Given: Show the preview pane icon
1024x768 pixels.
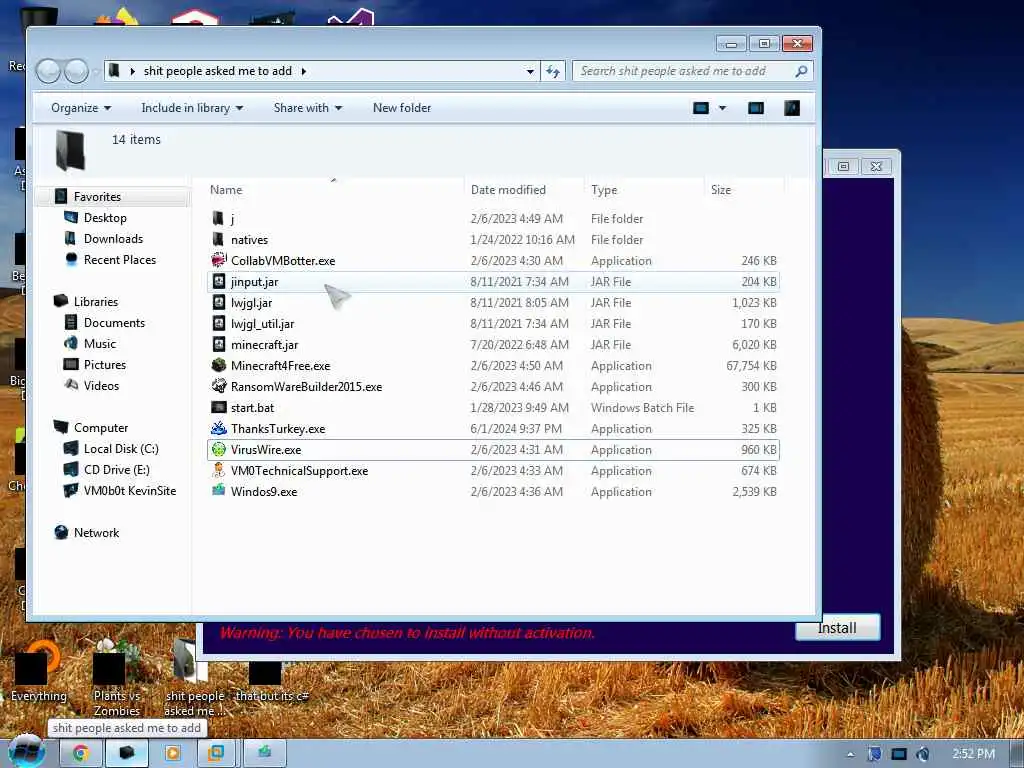Looking at the screenshot, I should click(x=756, y=108).
